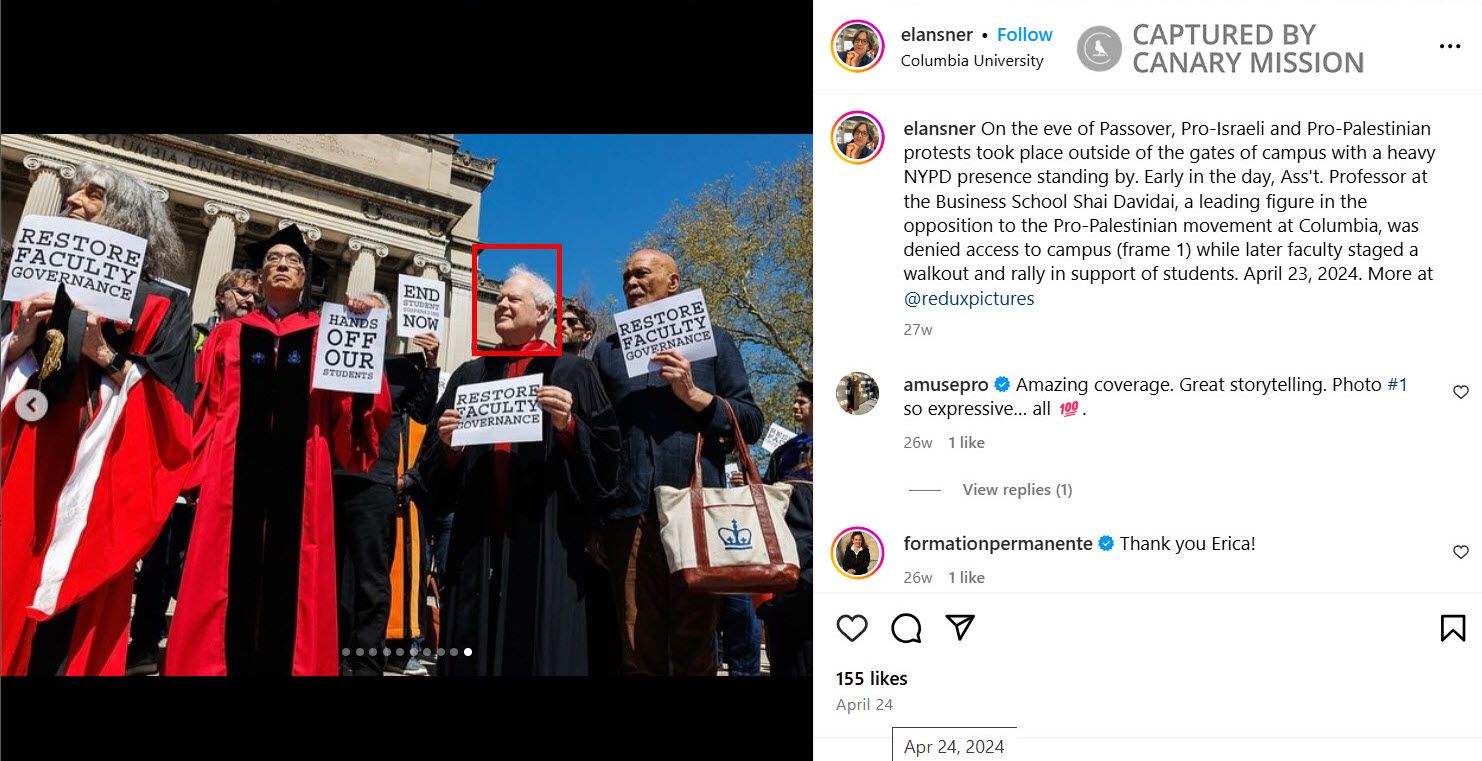
Task: Like formationpermanente's comment with the heart
Action: click(1461, 552)
